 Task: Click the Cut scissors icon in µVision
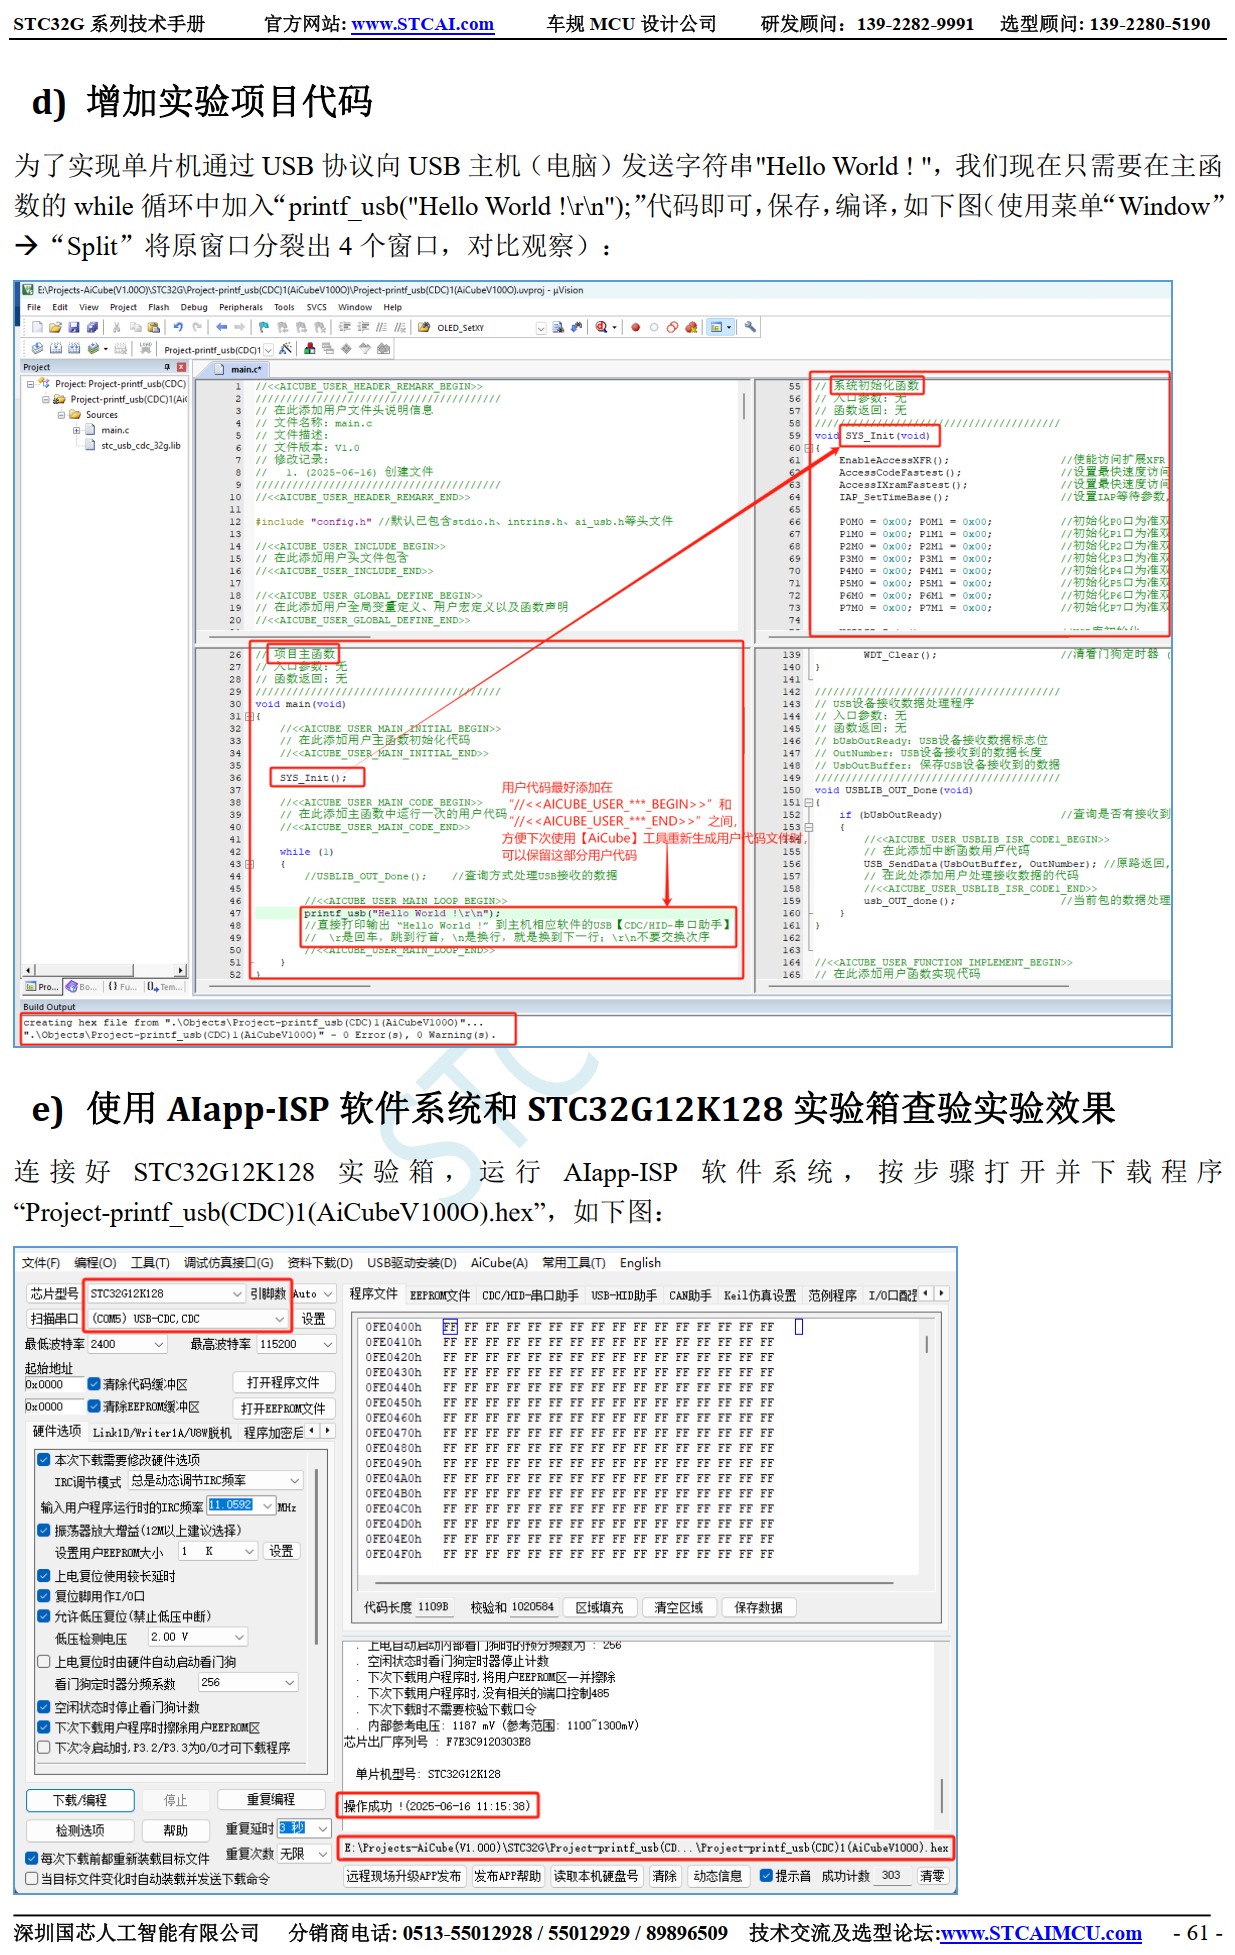point(117,327)
